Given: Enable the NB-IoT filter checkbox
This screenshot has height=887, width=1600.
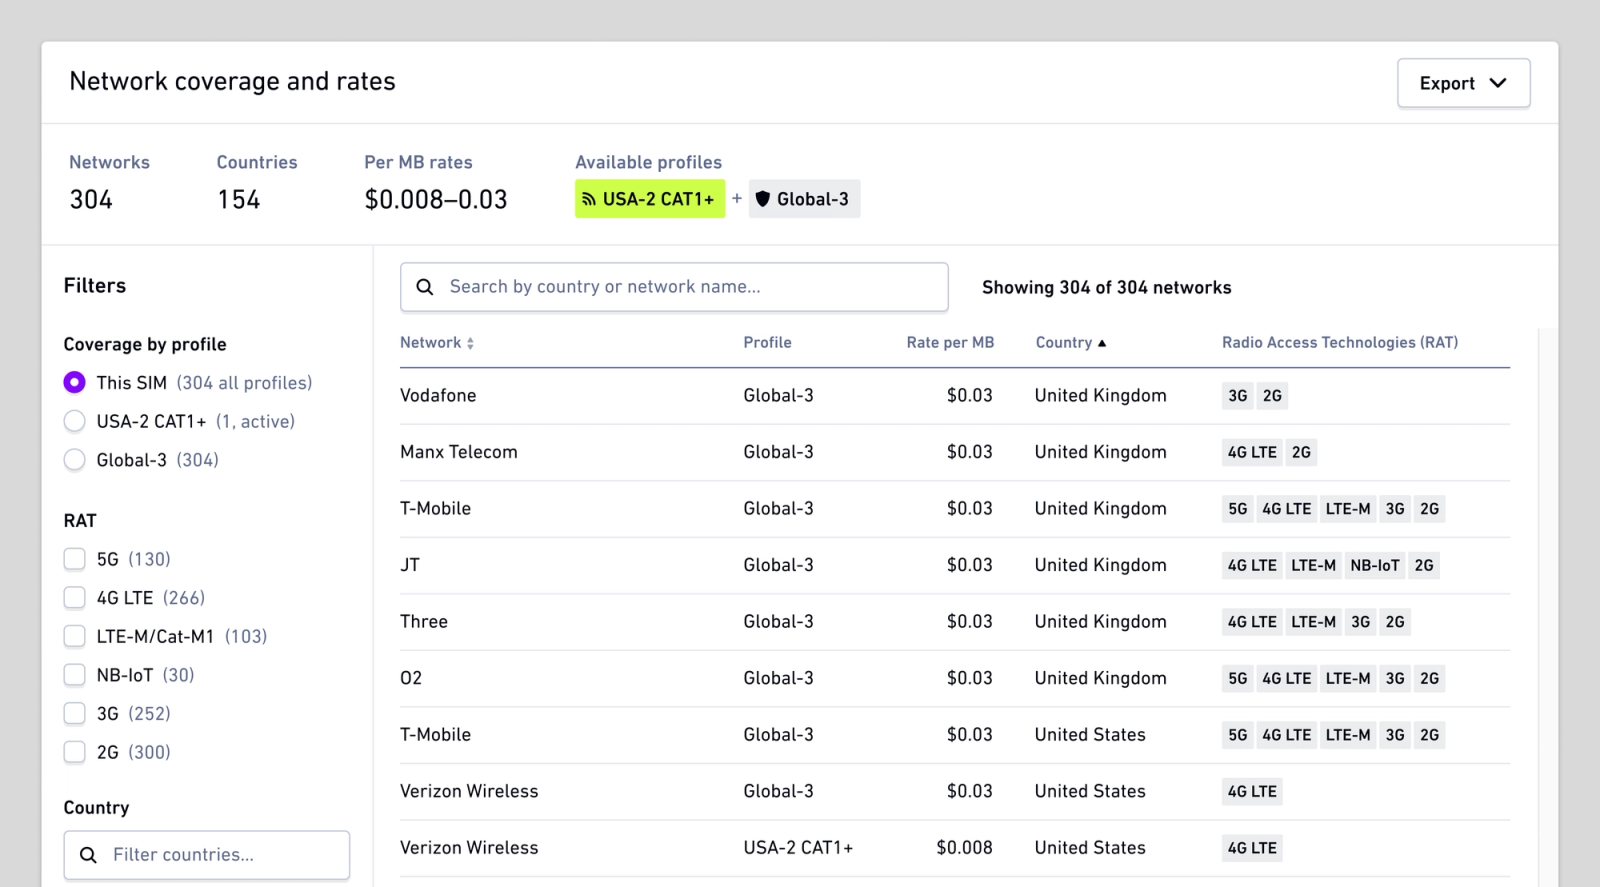Looking at the screenshot, I should click(74, 675).
